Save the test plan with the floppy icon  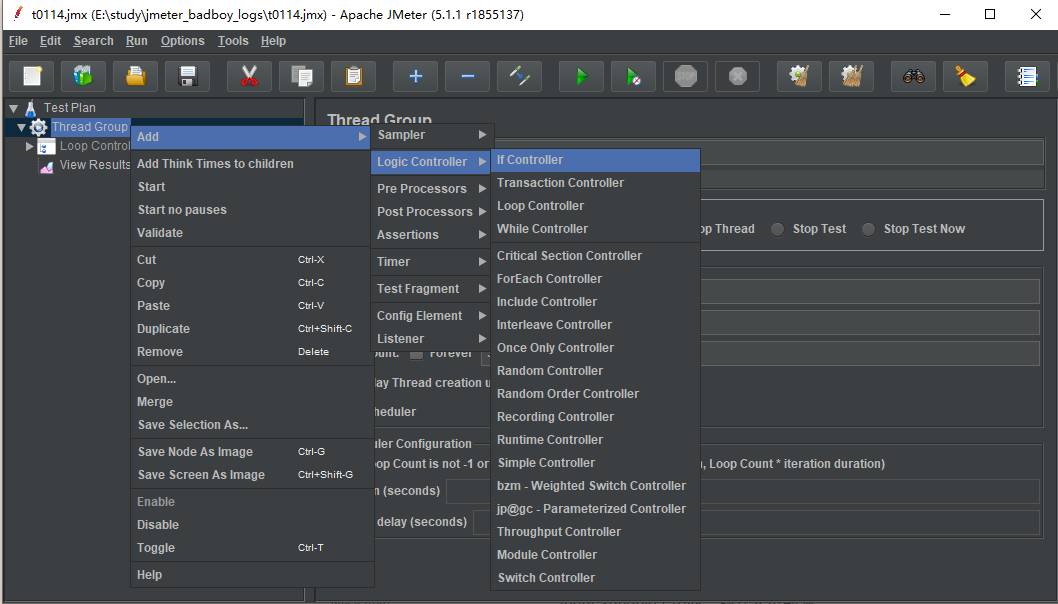click(188, 76)
